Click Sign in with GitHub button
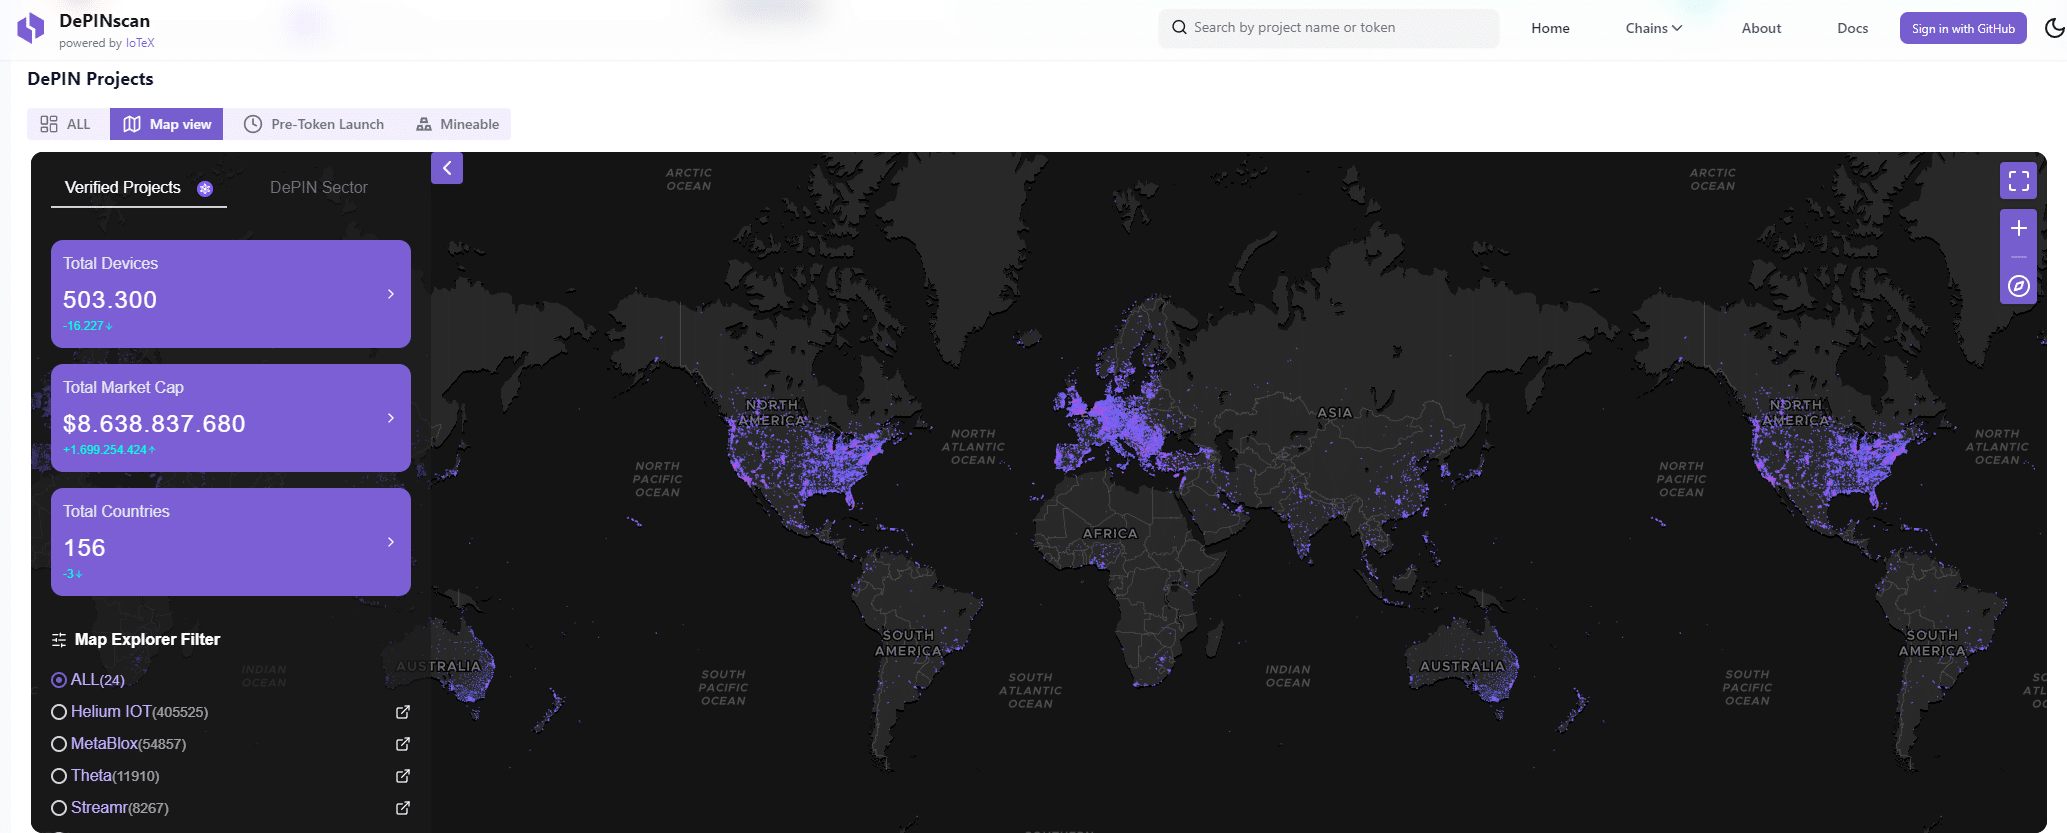This screenshot has width=2067, height=833. (x=1962, y=29)
